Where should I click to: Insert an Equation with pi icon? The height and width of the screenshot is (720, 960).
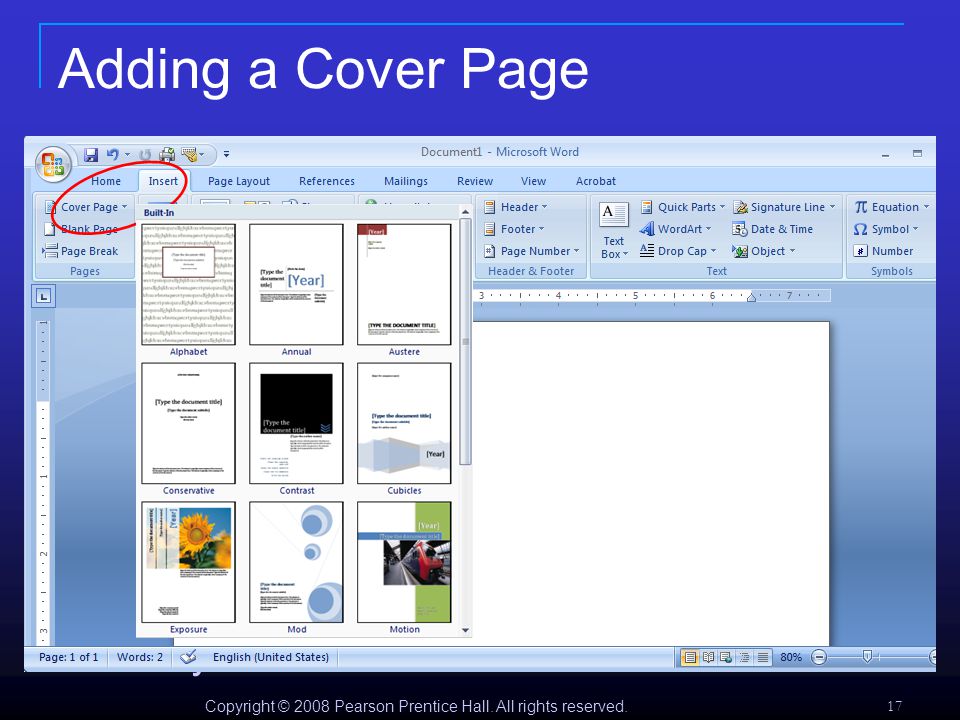click(x=891, y=207)
